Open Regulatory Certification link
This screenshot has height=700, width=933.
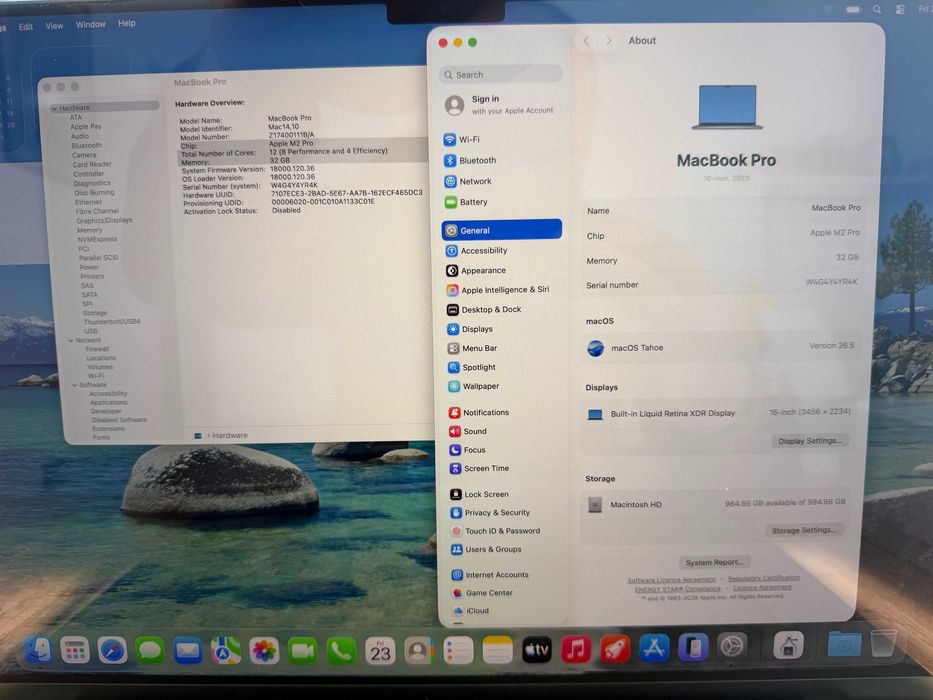(764, 578)
